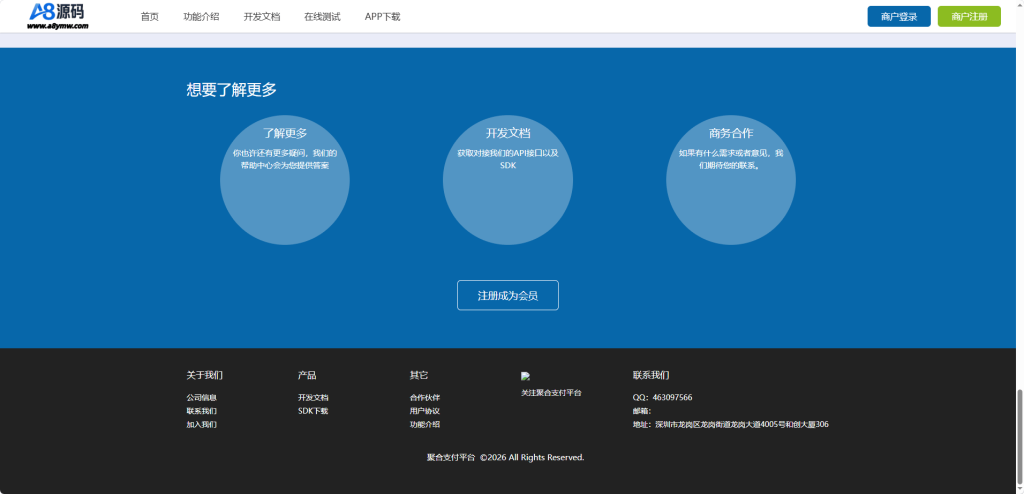Open SDK下载 footer link
Image resolution: width=1024 pixels, height=494 pixels.
coord(313,411)
